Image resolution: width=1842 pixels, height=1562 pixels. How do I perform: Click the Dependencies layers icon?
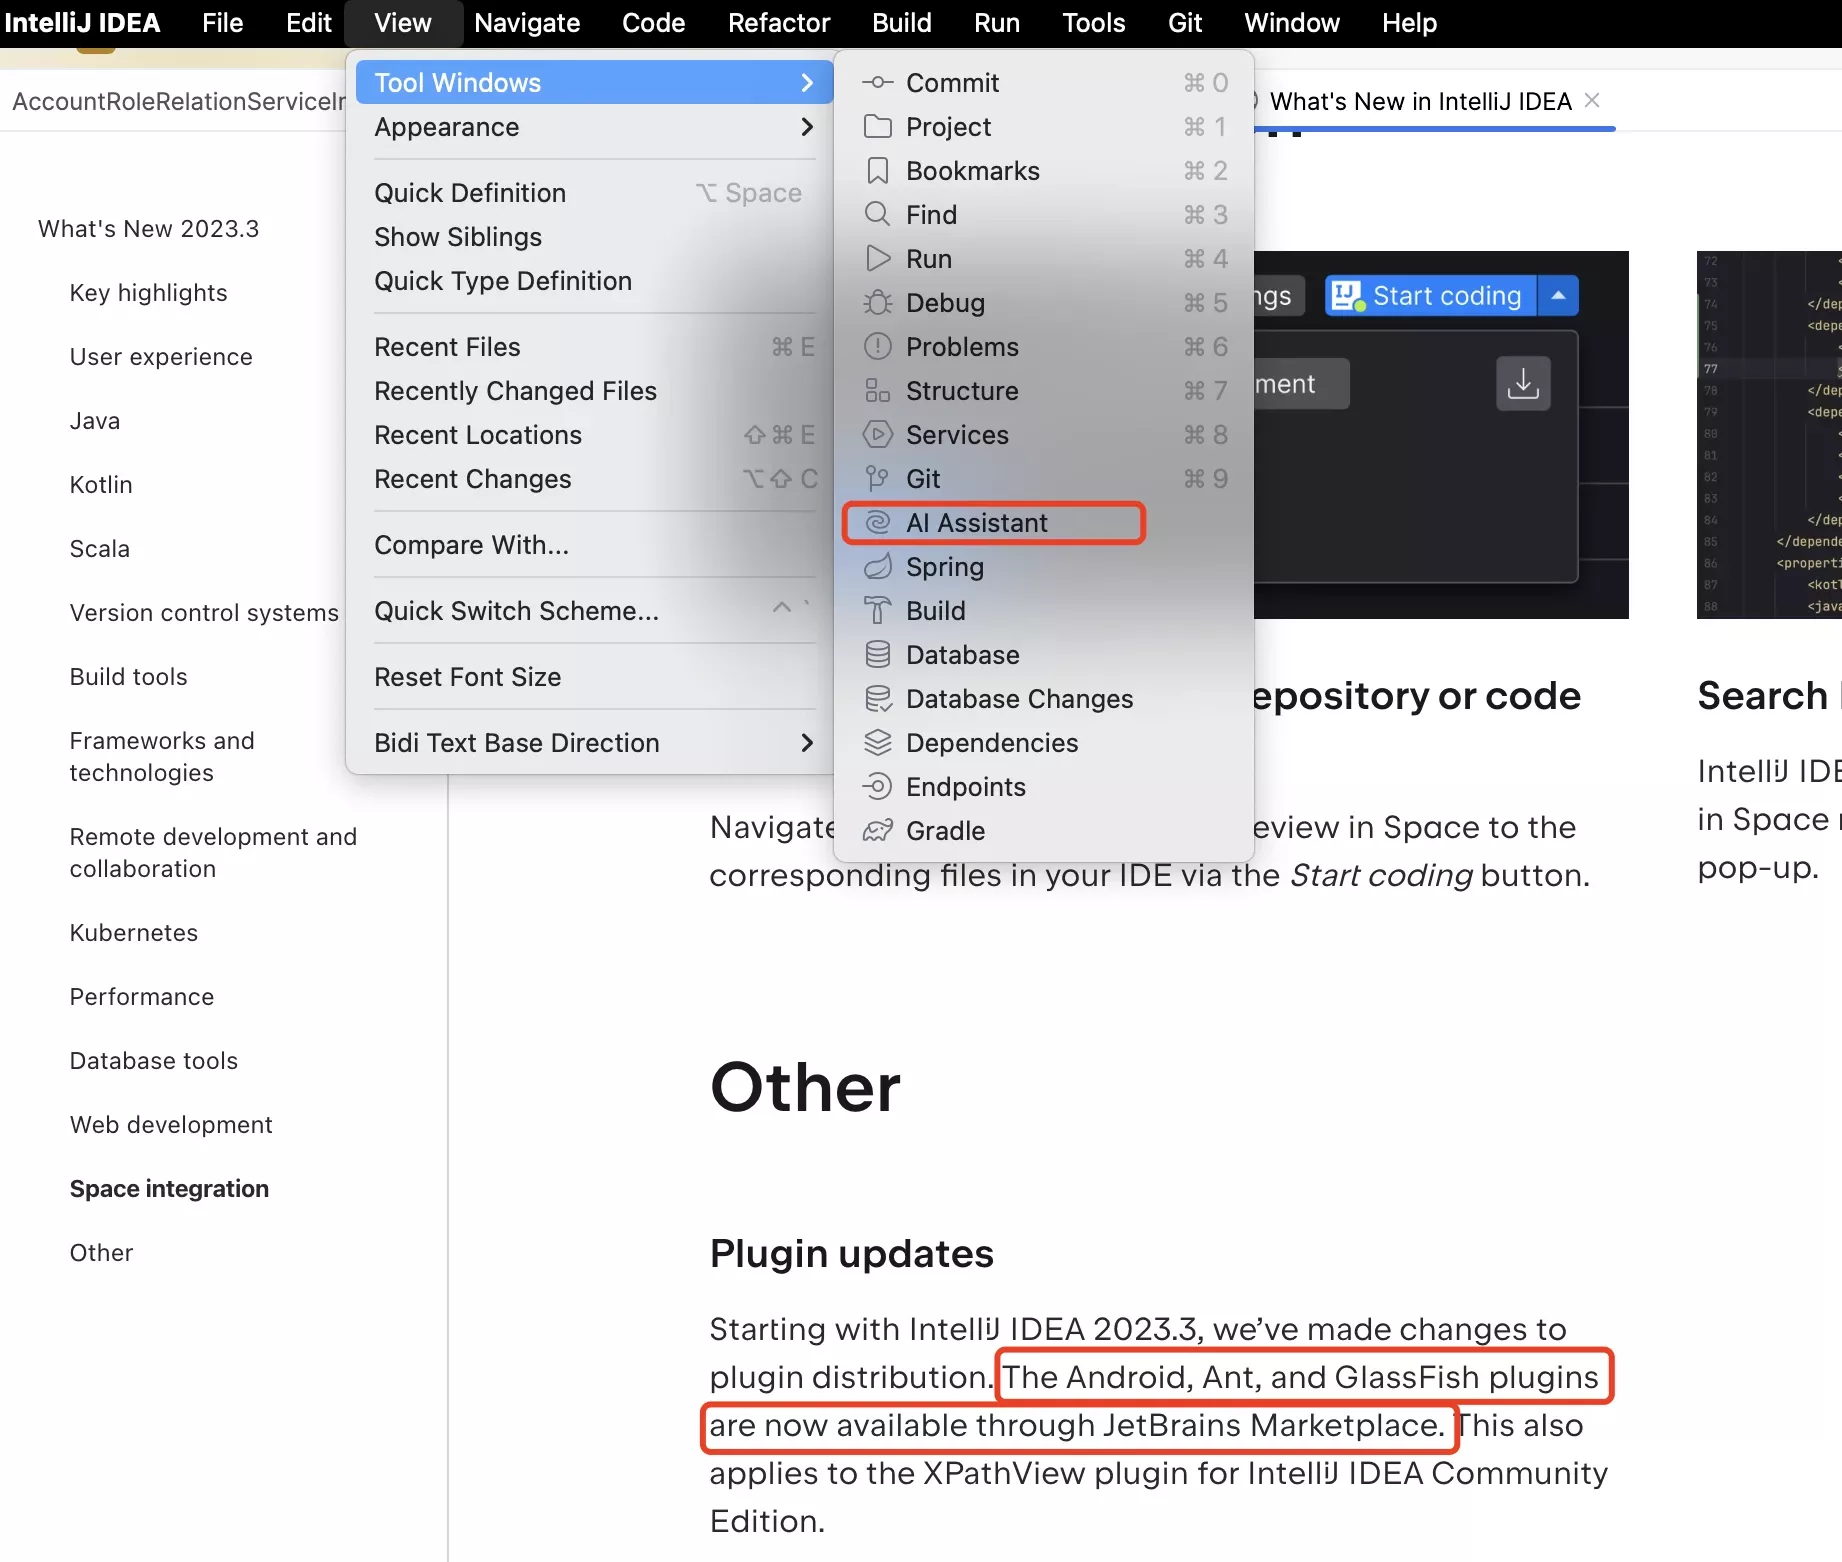[877, 743]
